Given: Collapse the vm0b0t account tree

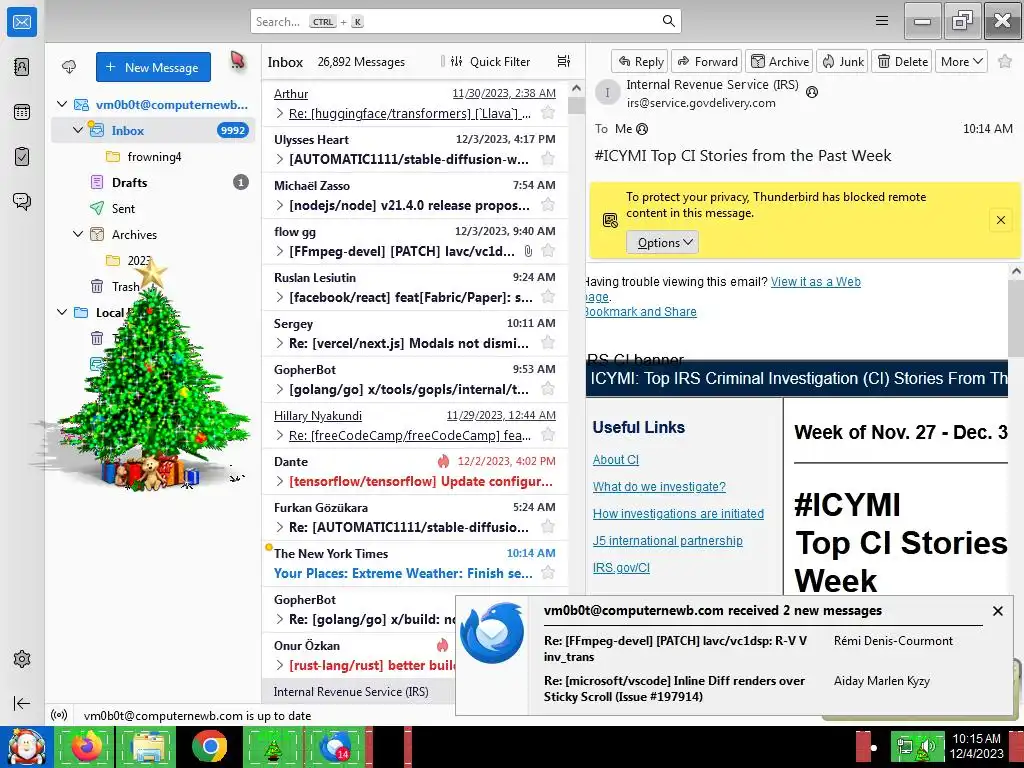Looking at the screenshot, I should coord(62,104).
